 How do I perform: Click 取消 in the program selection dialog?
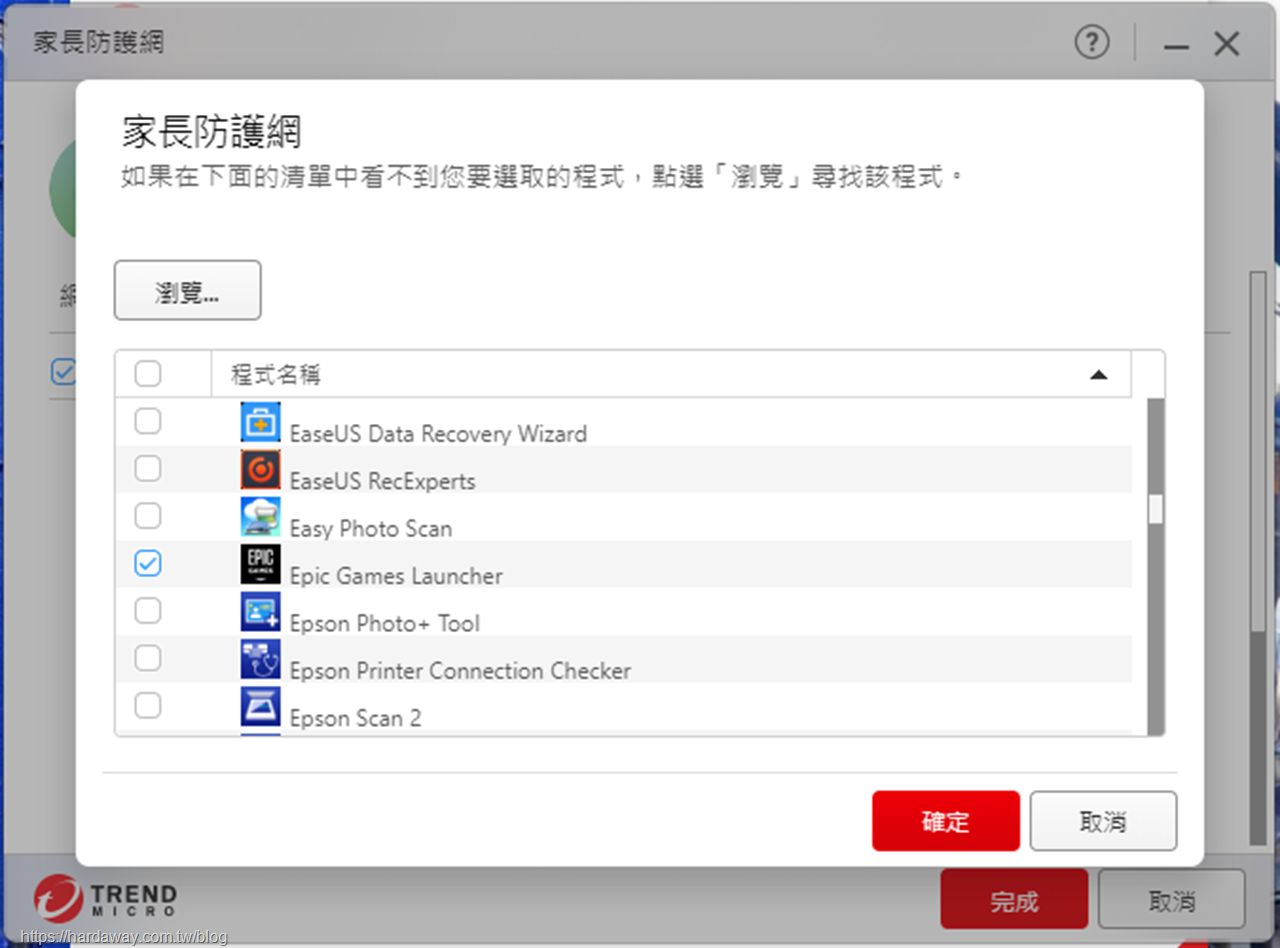tap(1103, 821)
